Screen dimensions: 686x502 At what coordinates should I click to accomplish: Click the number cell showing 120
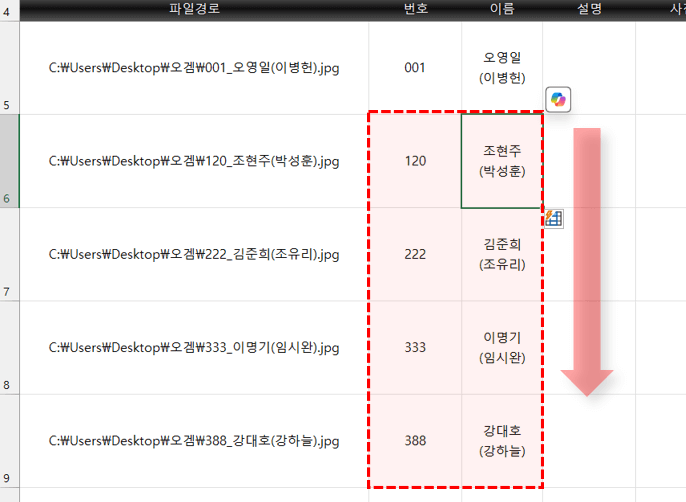pyautogui.click(x=415, y=161)
